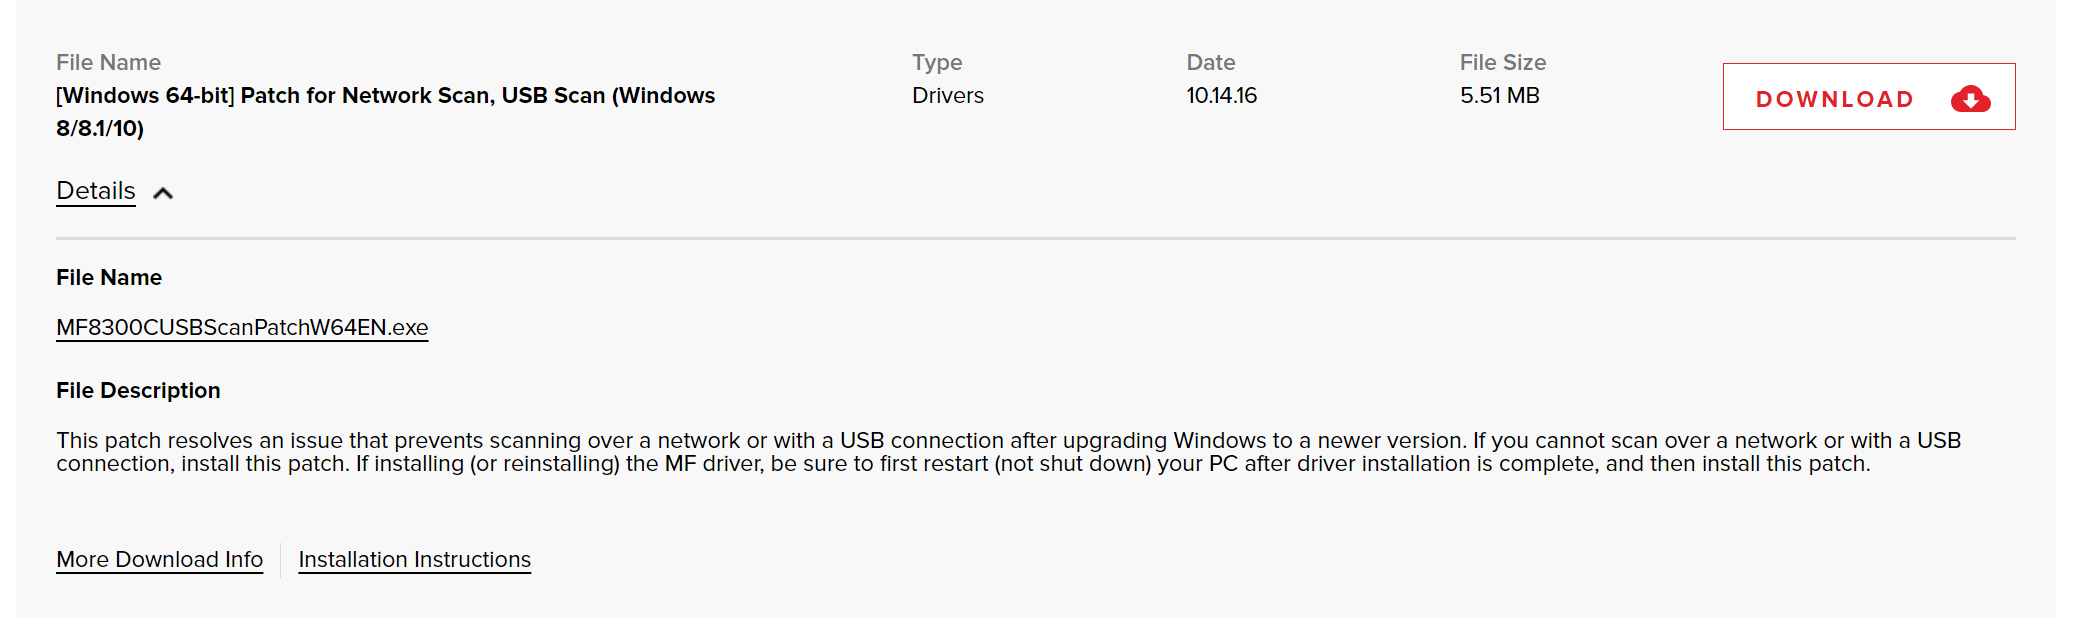Click the red cloud download icon
The image size is (2097, 640).
pyautogui.click(x=1970, y=99)
